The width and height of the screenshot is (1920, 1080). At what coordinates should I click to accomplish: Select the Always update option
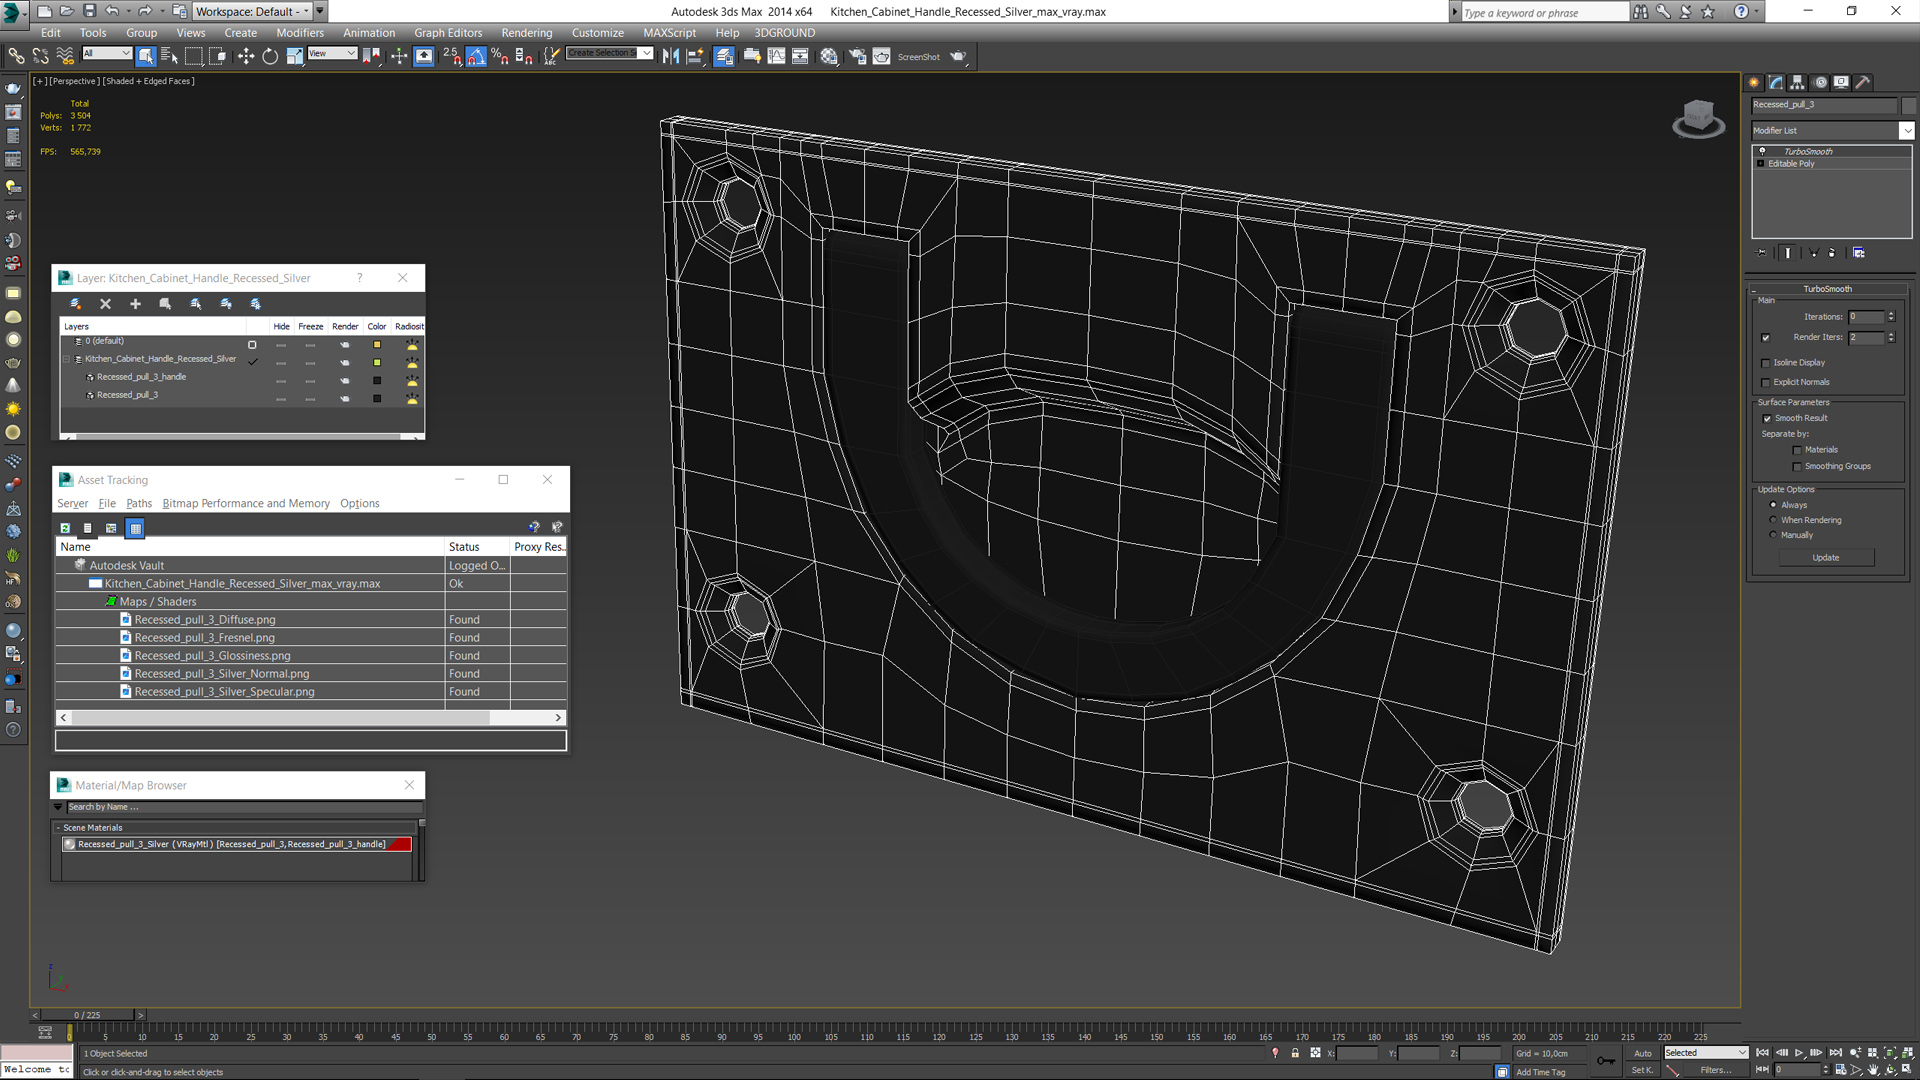(x=1773, y=505)
